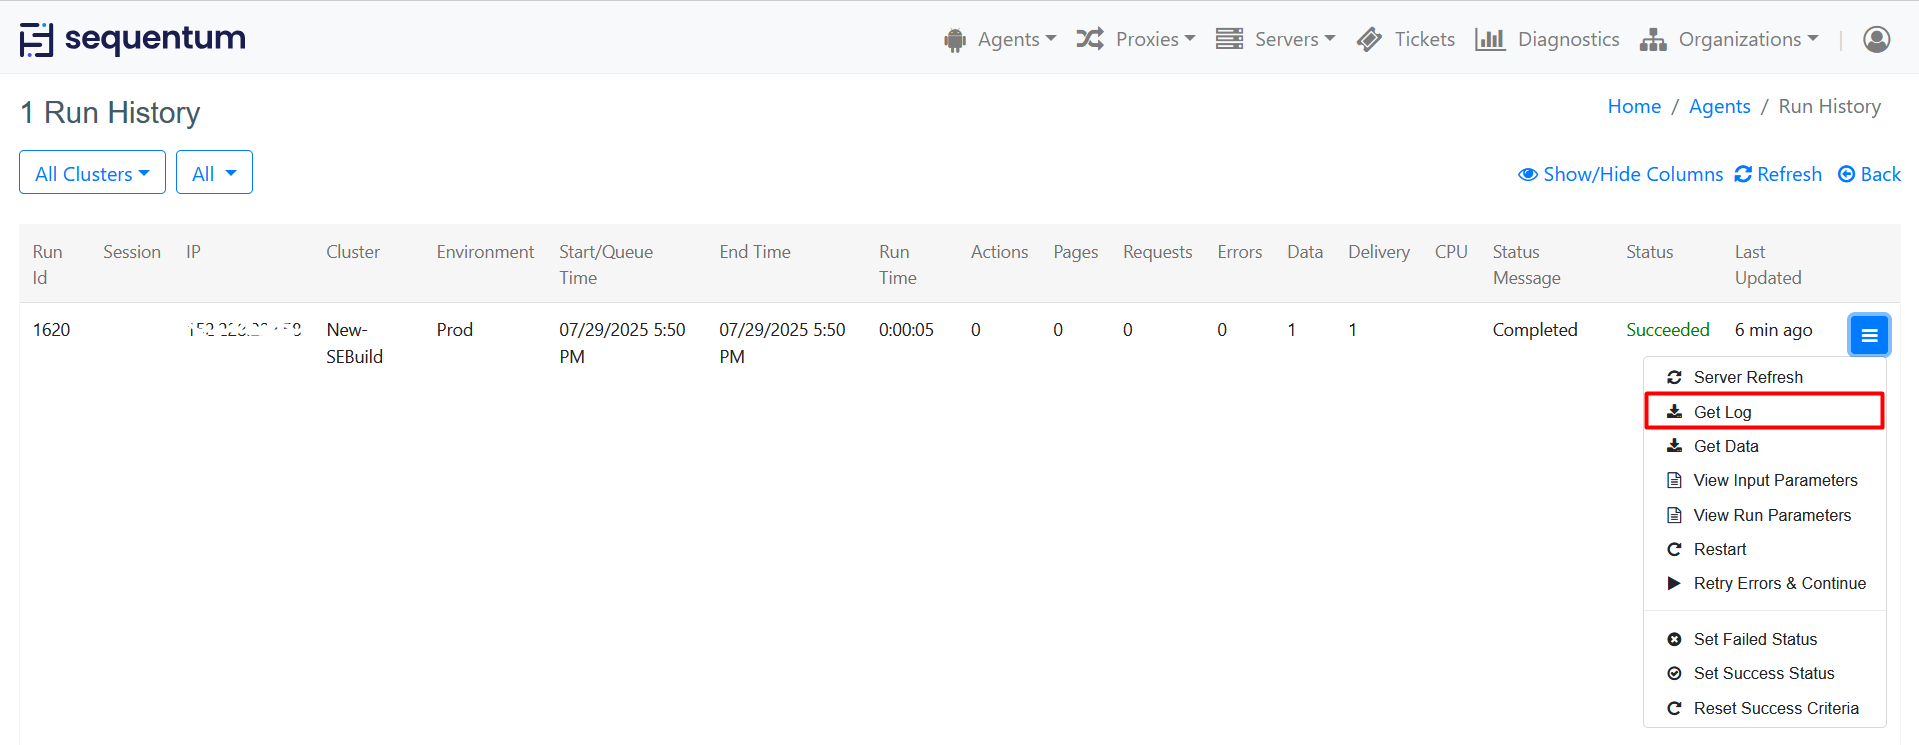This screenshot has height=745, width=1919.
Task: Go to Home breadcrumb link
Action: pos(1633,106)
